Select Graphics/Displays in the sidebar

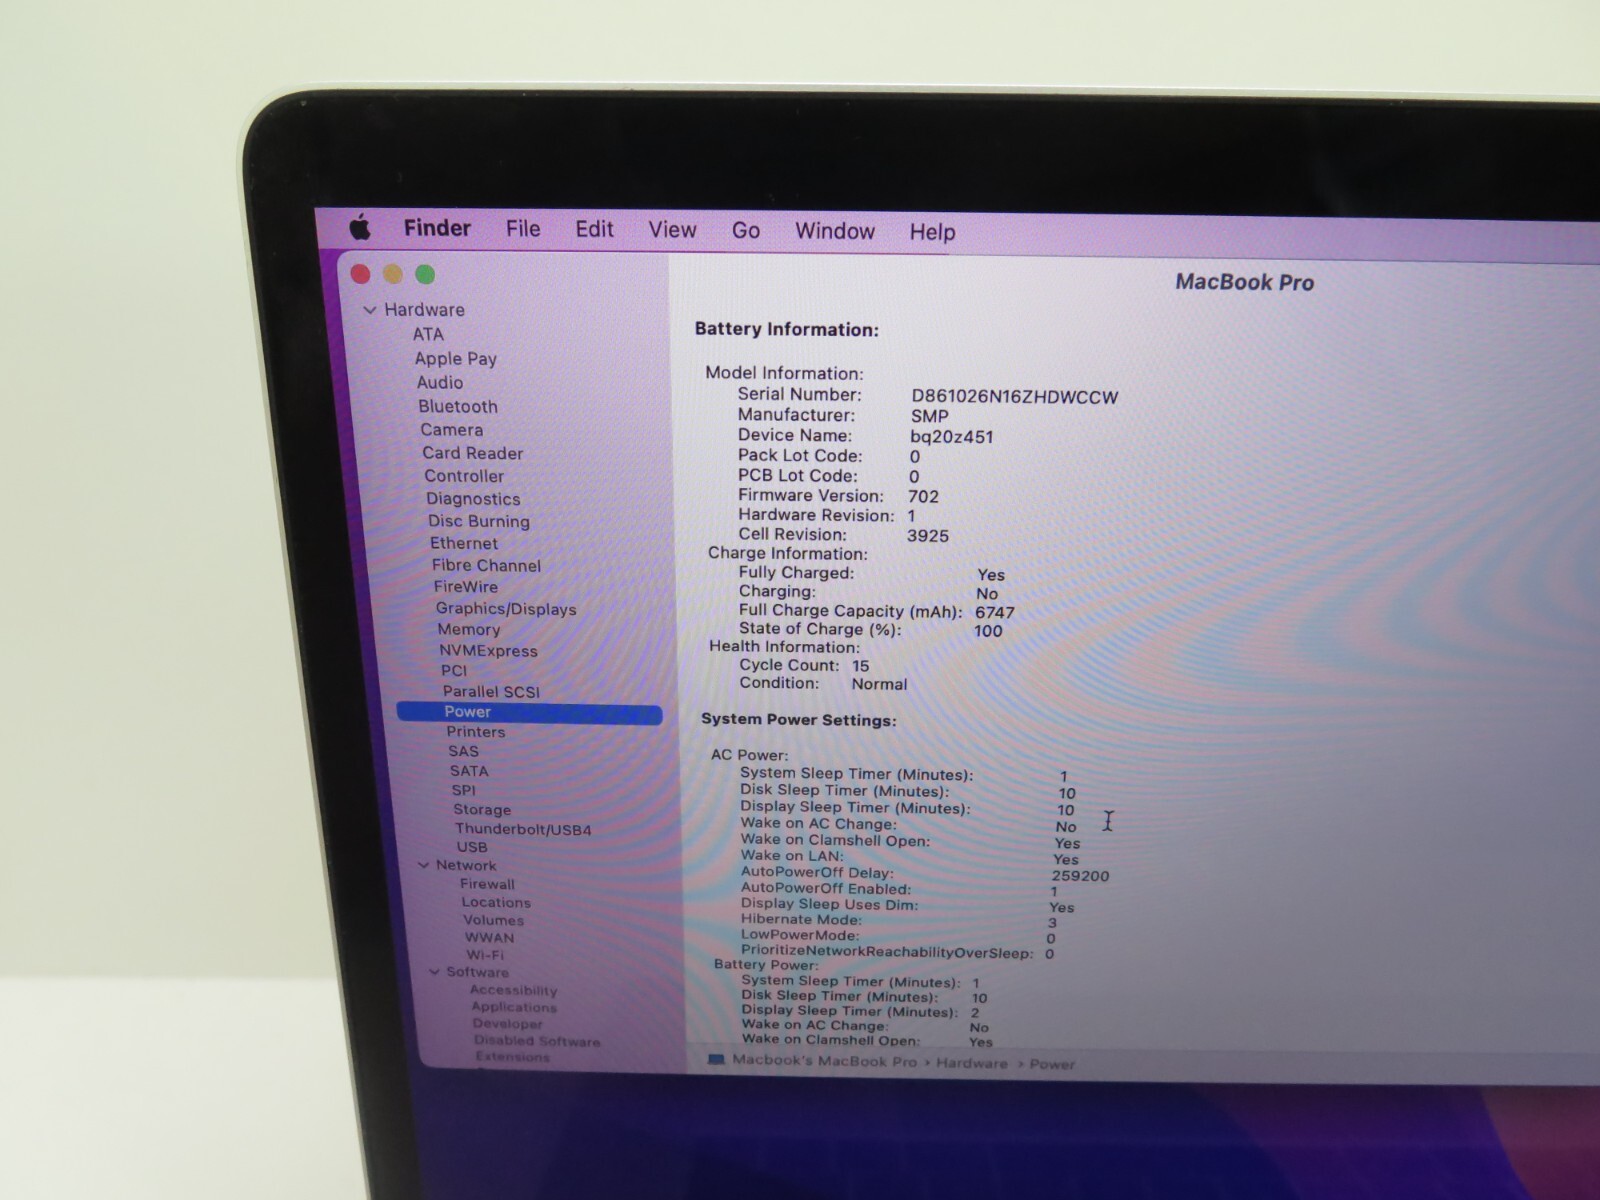(506, 608)
